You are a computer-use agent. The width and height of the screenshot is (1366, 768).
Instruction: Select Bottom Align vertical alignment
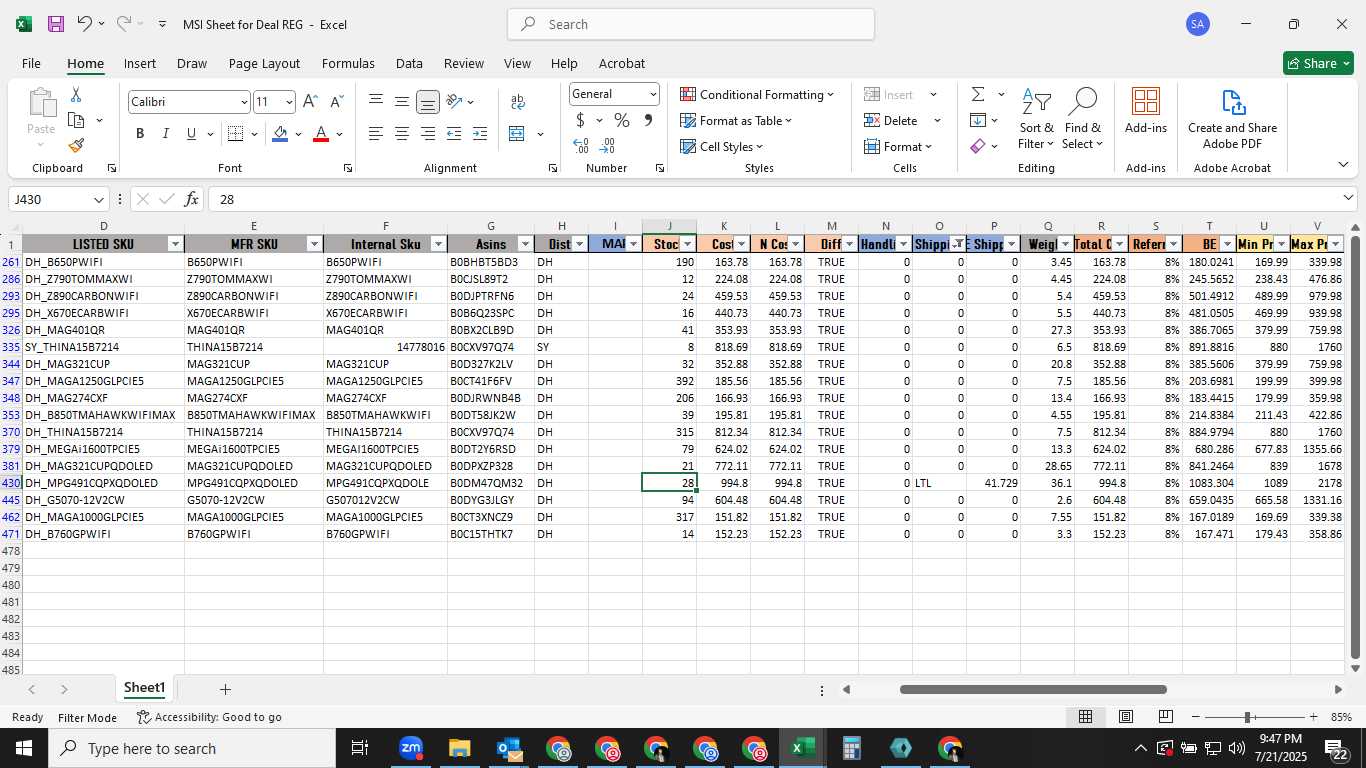[x=428, y=102]
